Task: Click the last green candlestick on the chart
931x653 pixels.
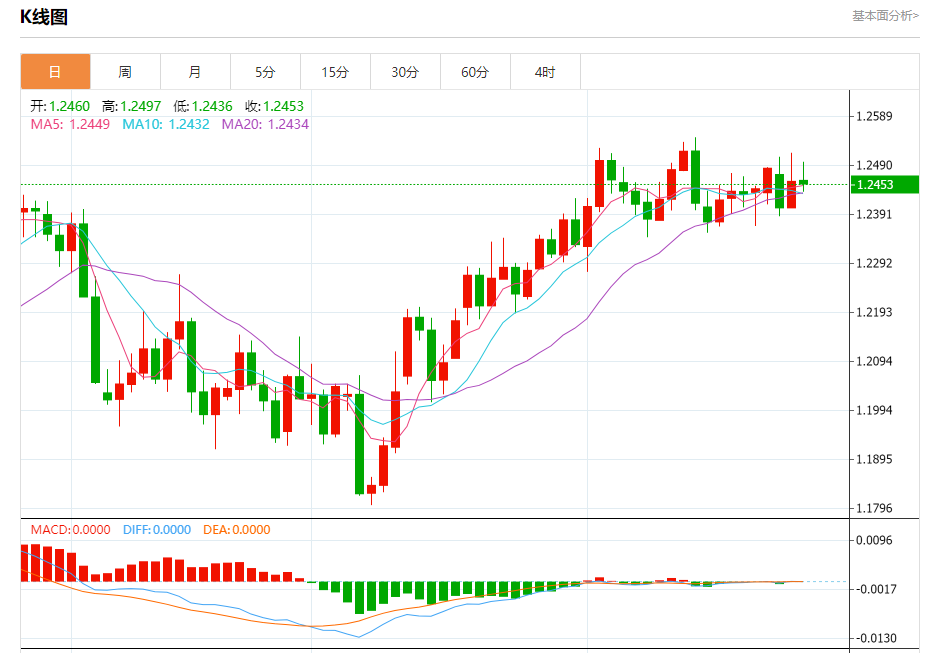Action: 803,182
